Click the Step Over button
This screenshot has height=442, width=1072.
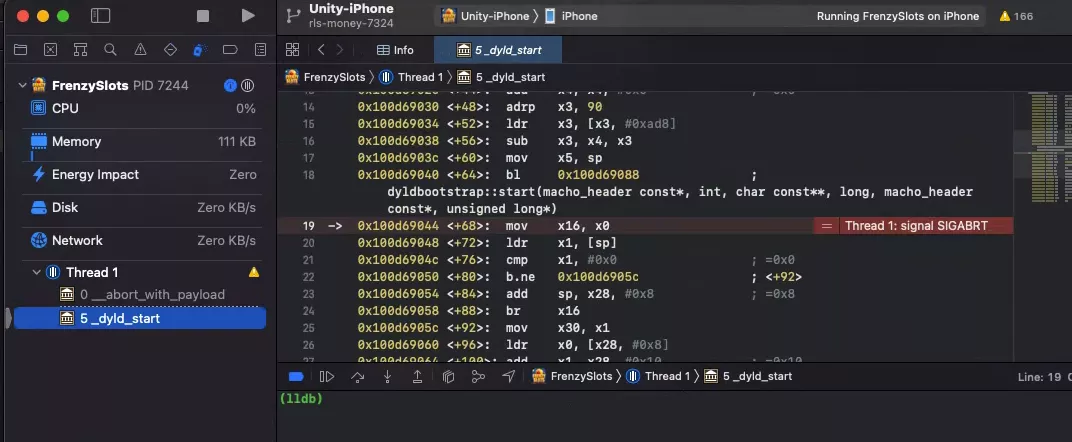[357, 376]
